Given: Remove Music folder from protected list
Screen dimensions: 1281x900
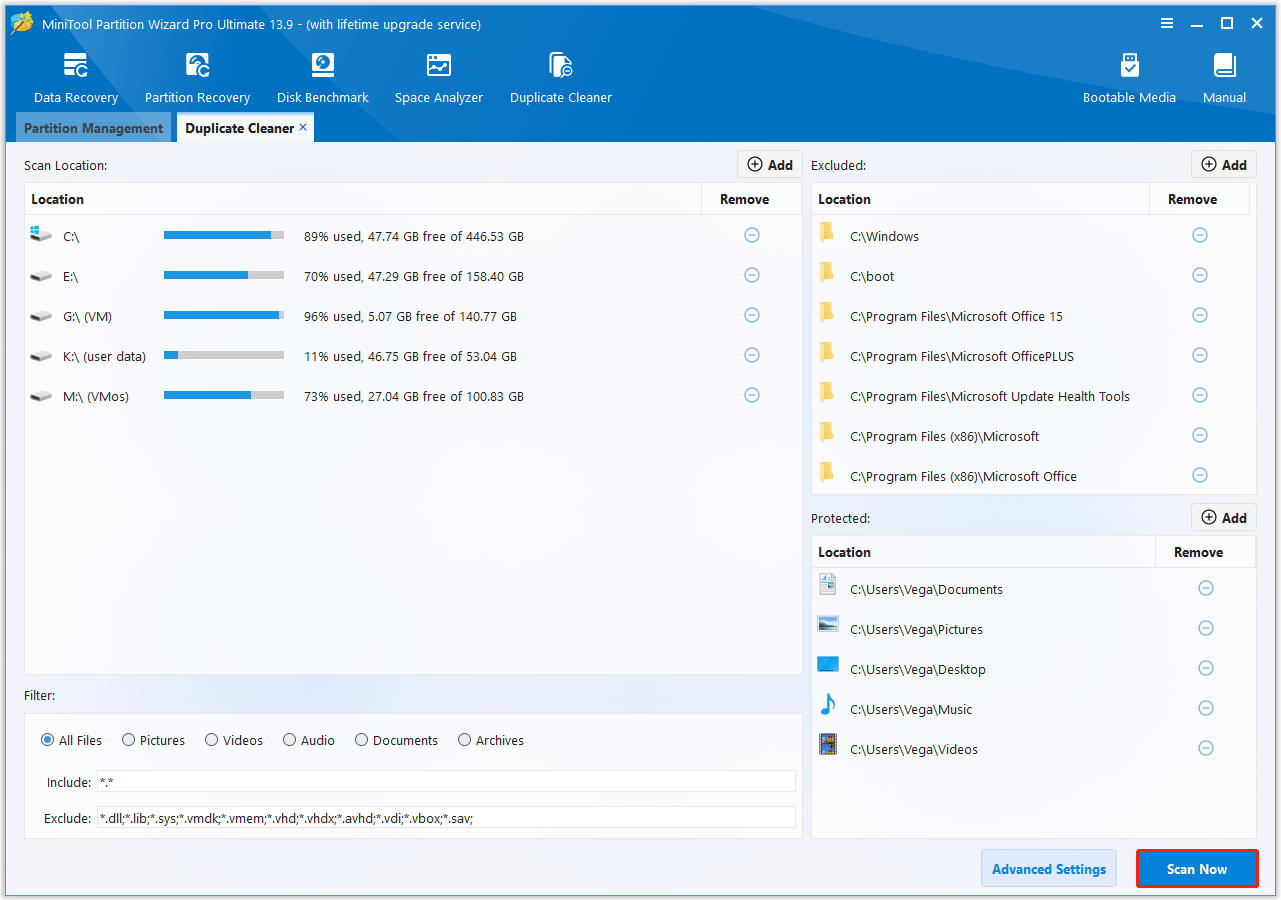Looking at the screenshot, I should tap(1206, 708).
